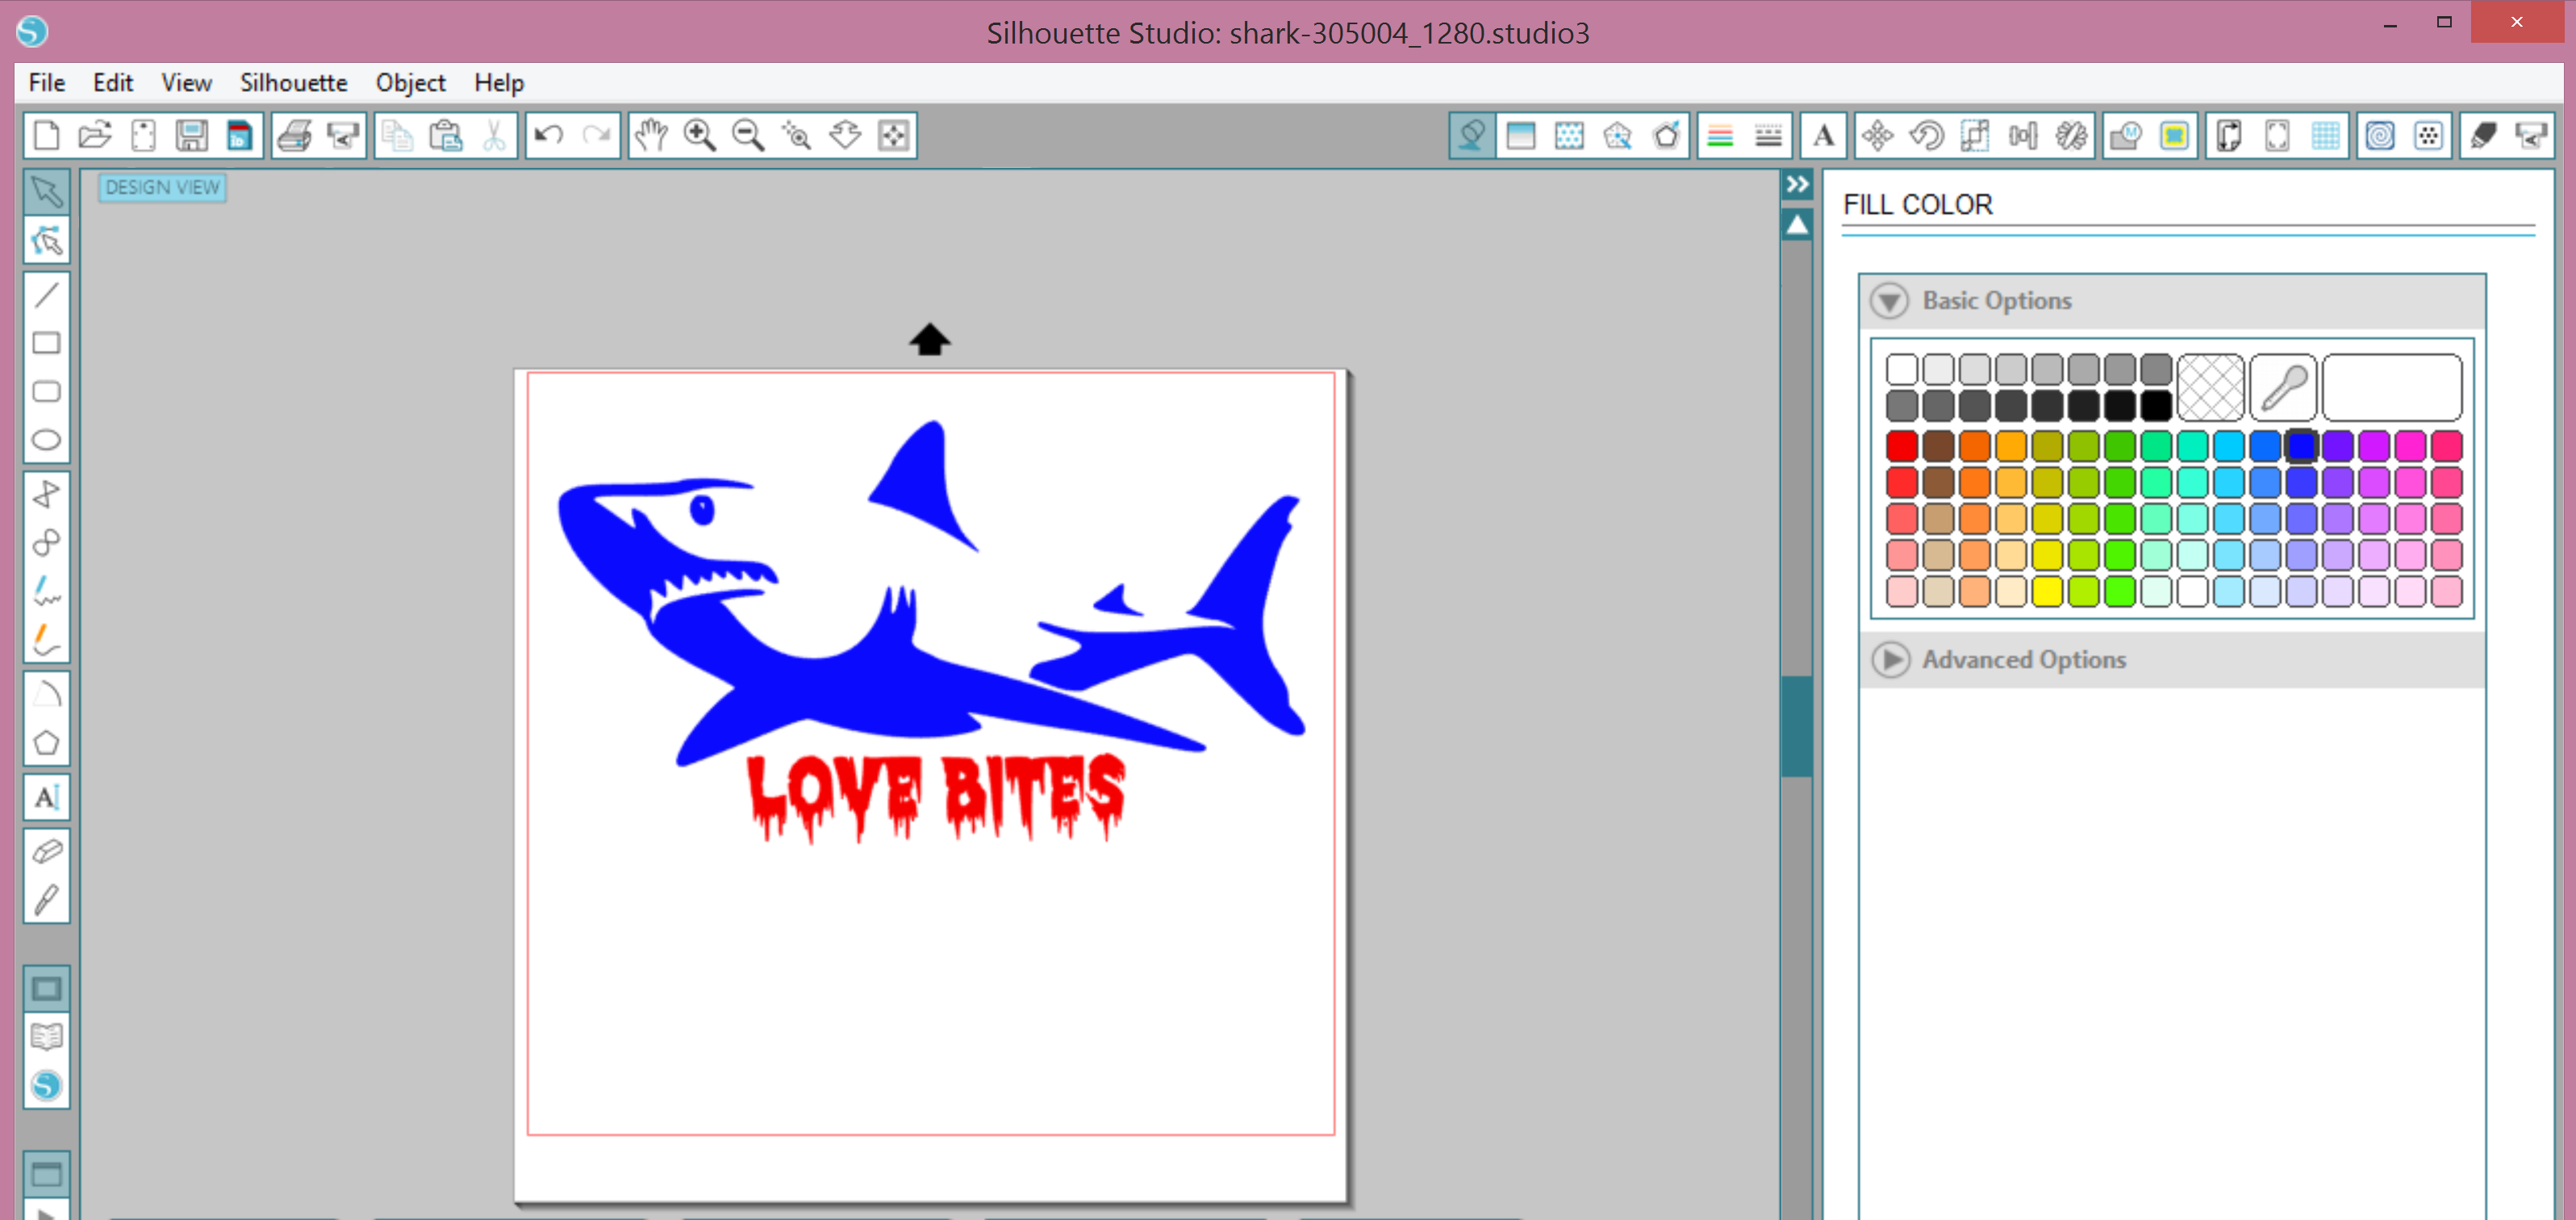Click the Save floppy disk icon
This screenshot has height=1220, width=2576.
(191, 135)
